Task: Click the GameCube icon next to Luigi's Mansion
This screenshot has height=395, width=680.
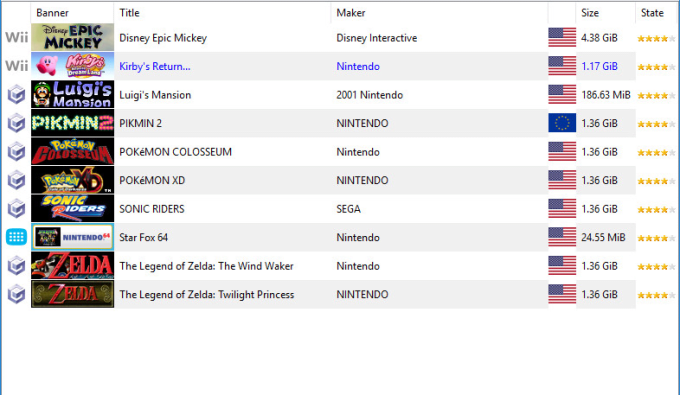Action: click(16, 95)
